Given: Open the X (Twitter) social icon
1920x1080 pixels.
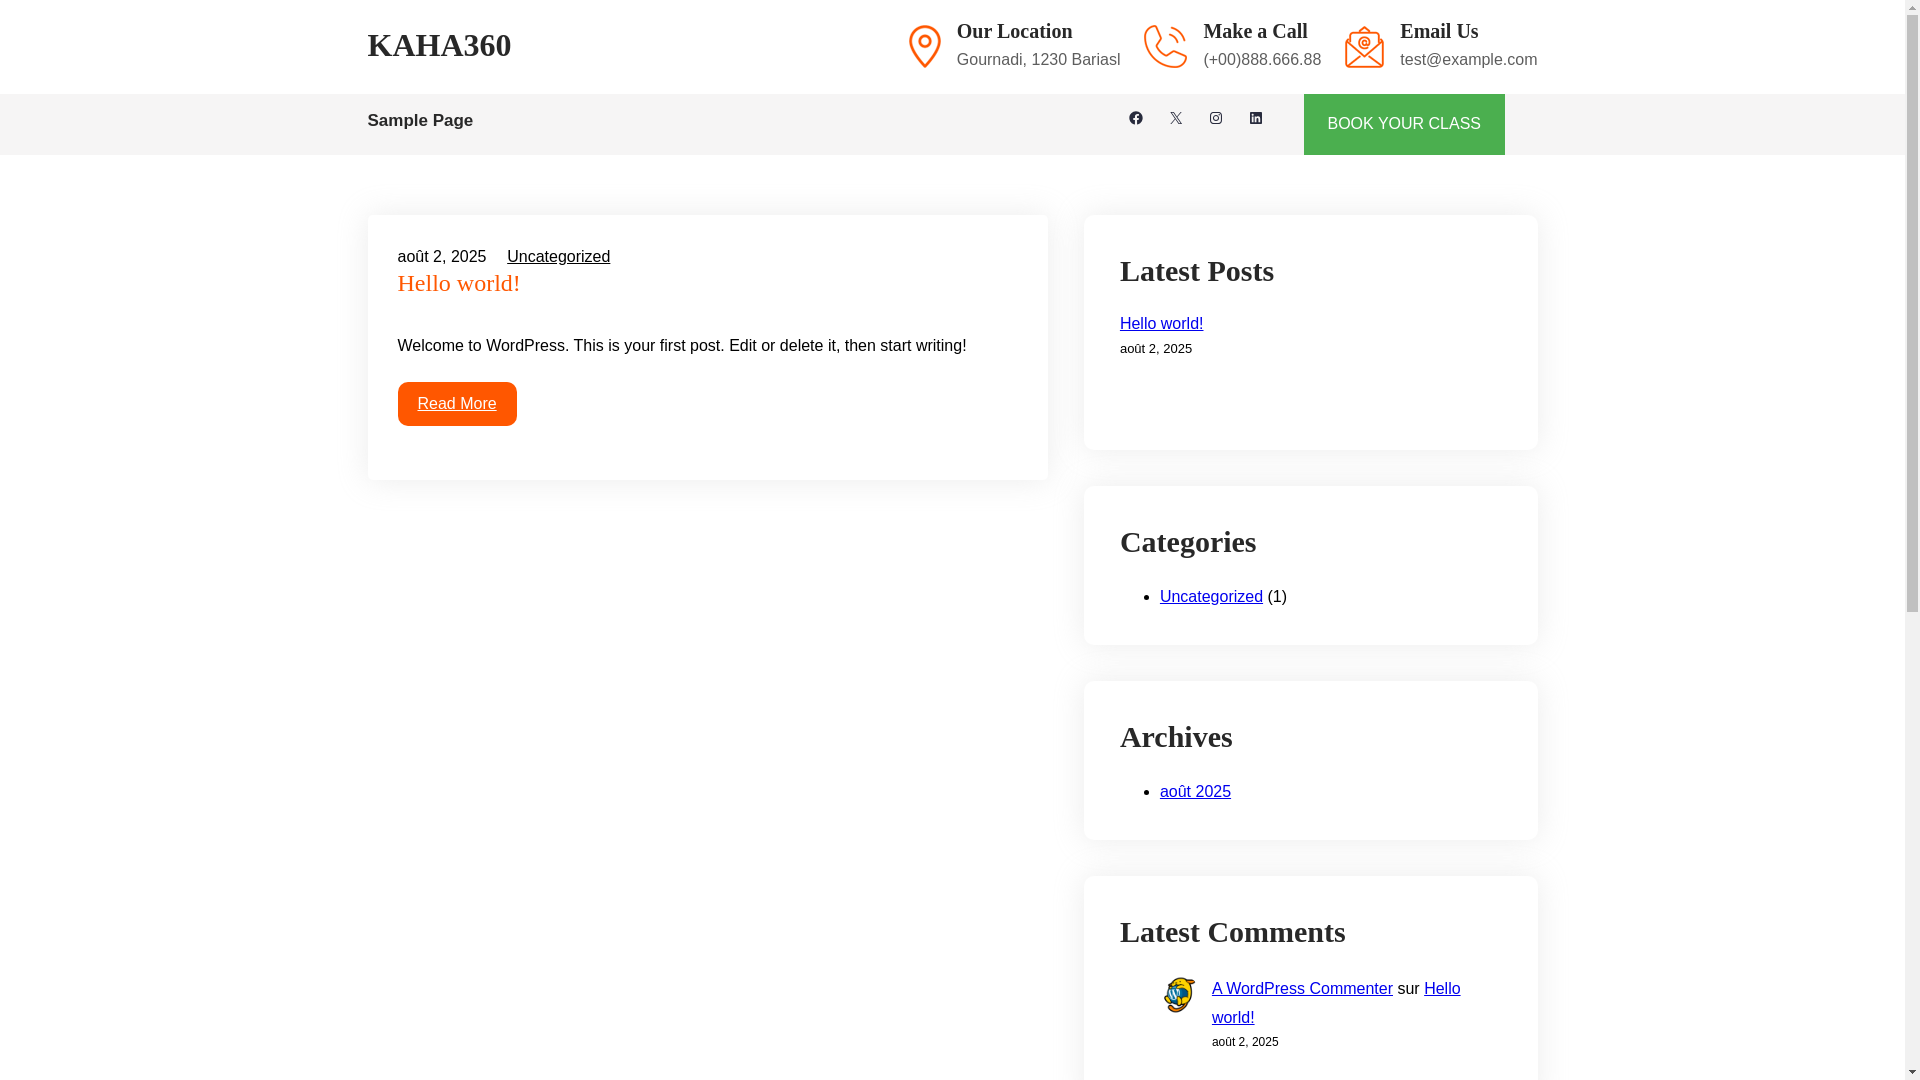Looking at the screenshot, I should coord(1175,118).
